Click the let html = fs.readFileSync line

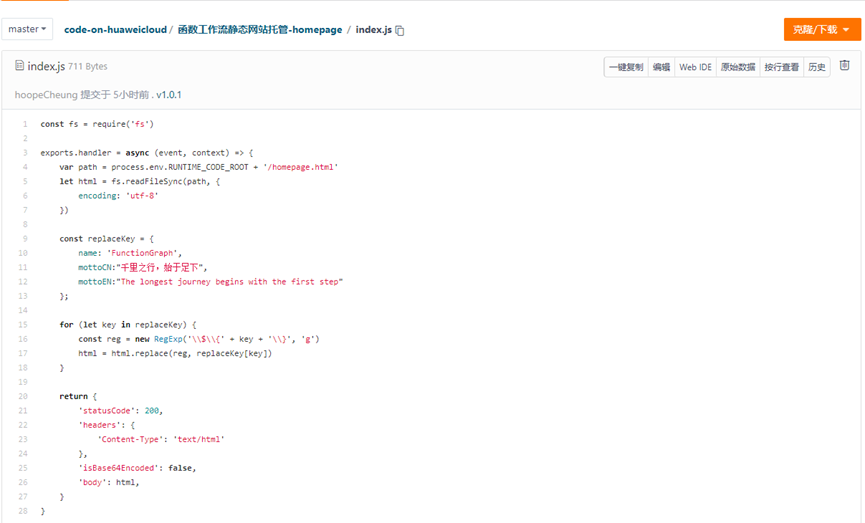coord(140,182)
